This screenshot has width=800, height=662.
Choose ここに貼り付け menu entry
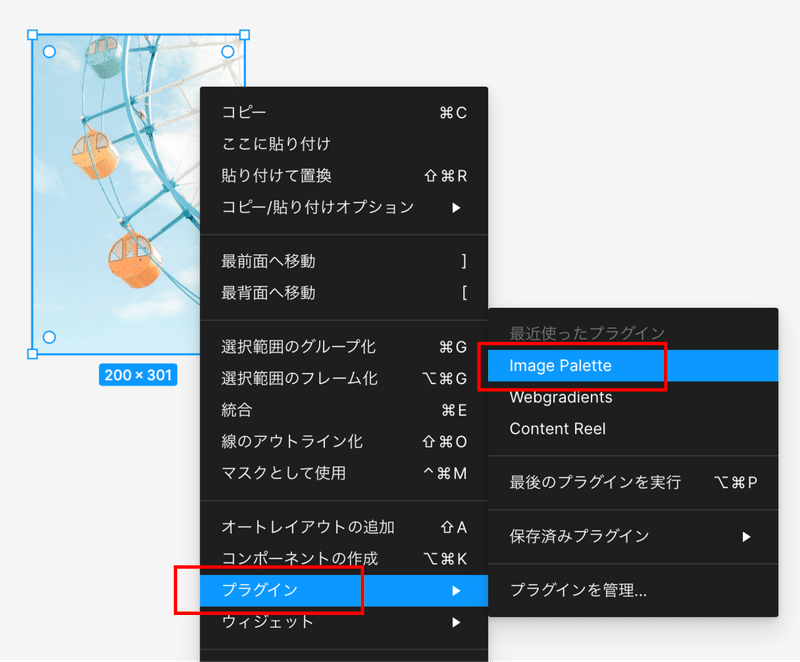(344, 144)
